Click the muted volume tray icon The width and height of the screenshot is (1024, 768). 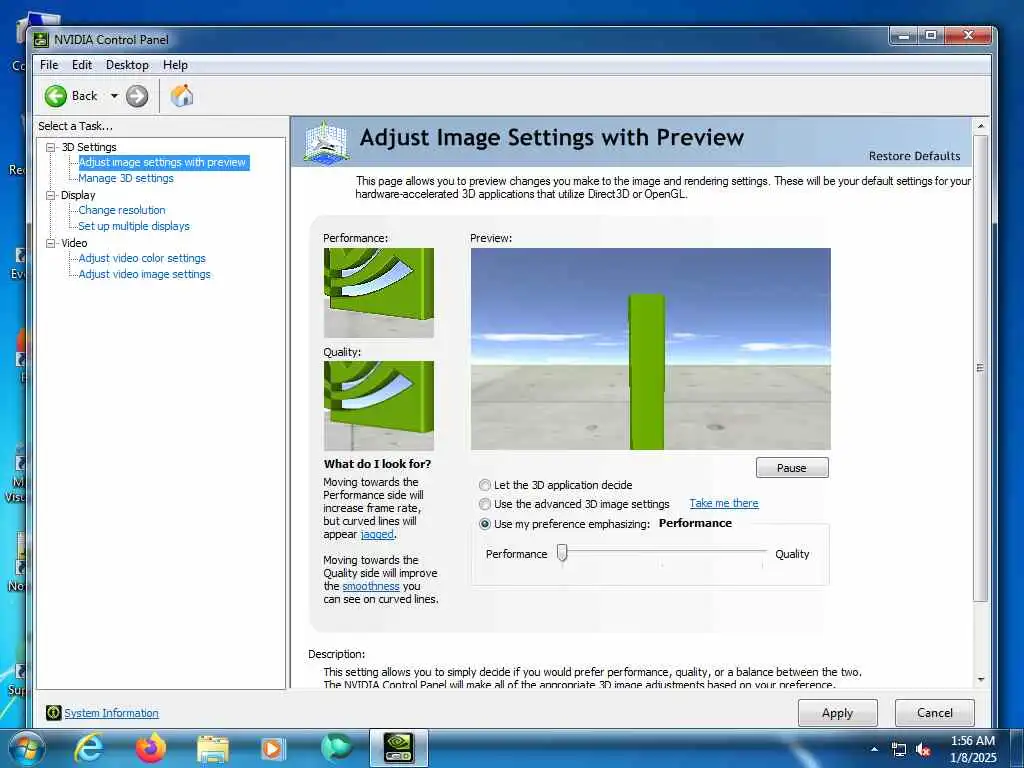(923, 750)
